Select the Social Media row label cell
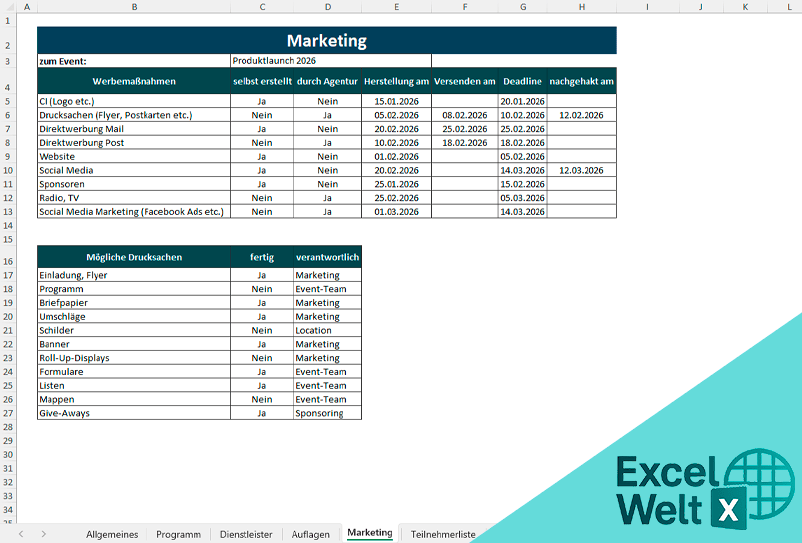 [x=134, y=170]
